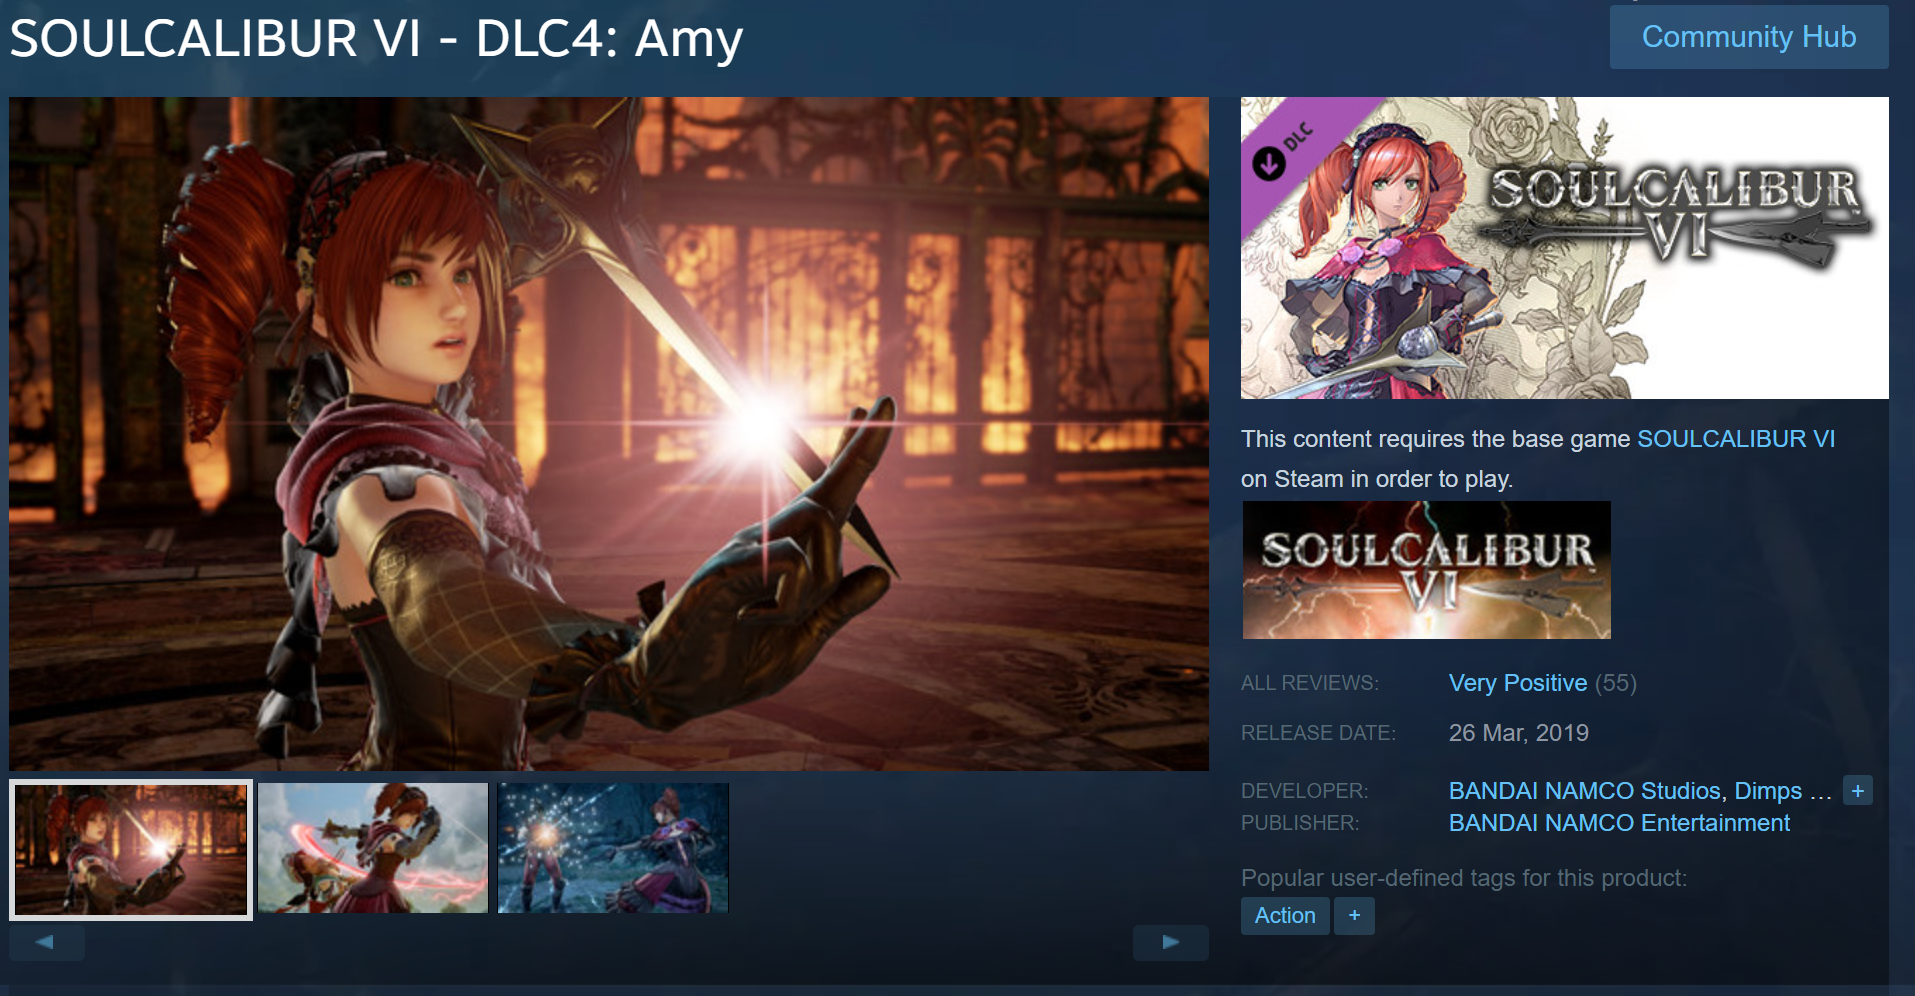Click the review count (55)
The height and width of the screenshot is (996, 1915).
pos(1616,683)
